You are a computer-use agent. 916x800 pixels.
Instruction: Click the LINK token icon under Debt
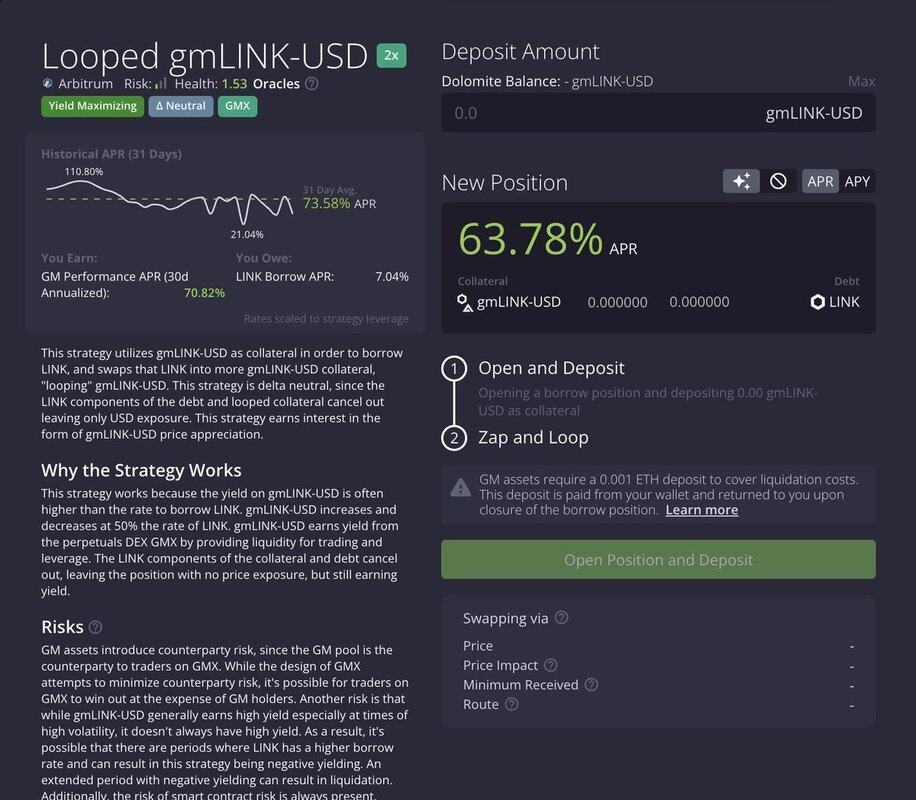pyautogui.click(x=818, y=302)
